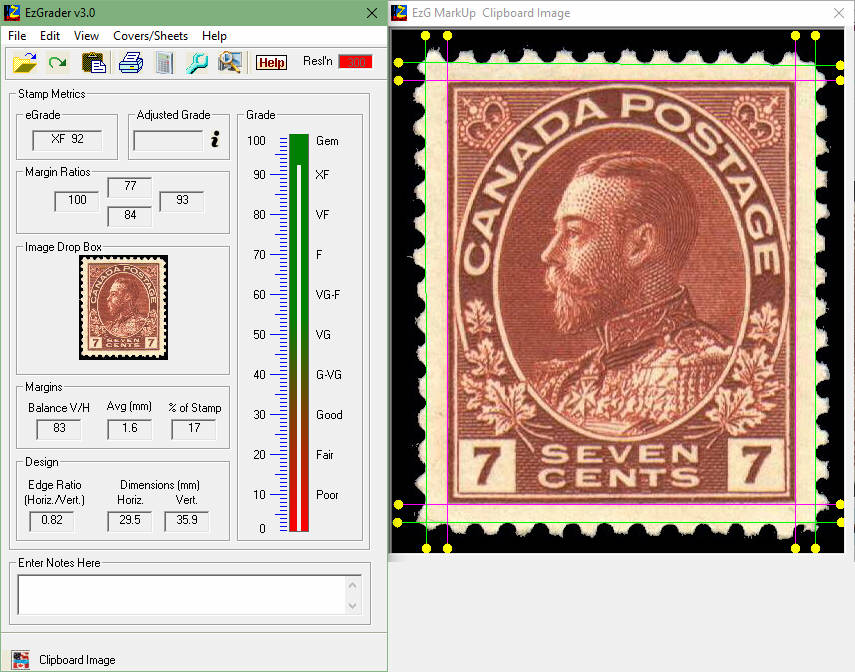The height and width of the screenshot is (672, 855).
Task: Click the green redo arrow icon
Action: [57, 62]
